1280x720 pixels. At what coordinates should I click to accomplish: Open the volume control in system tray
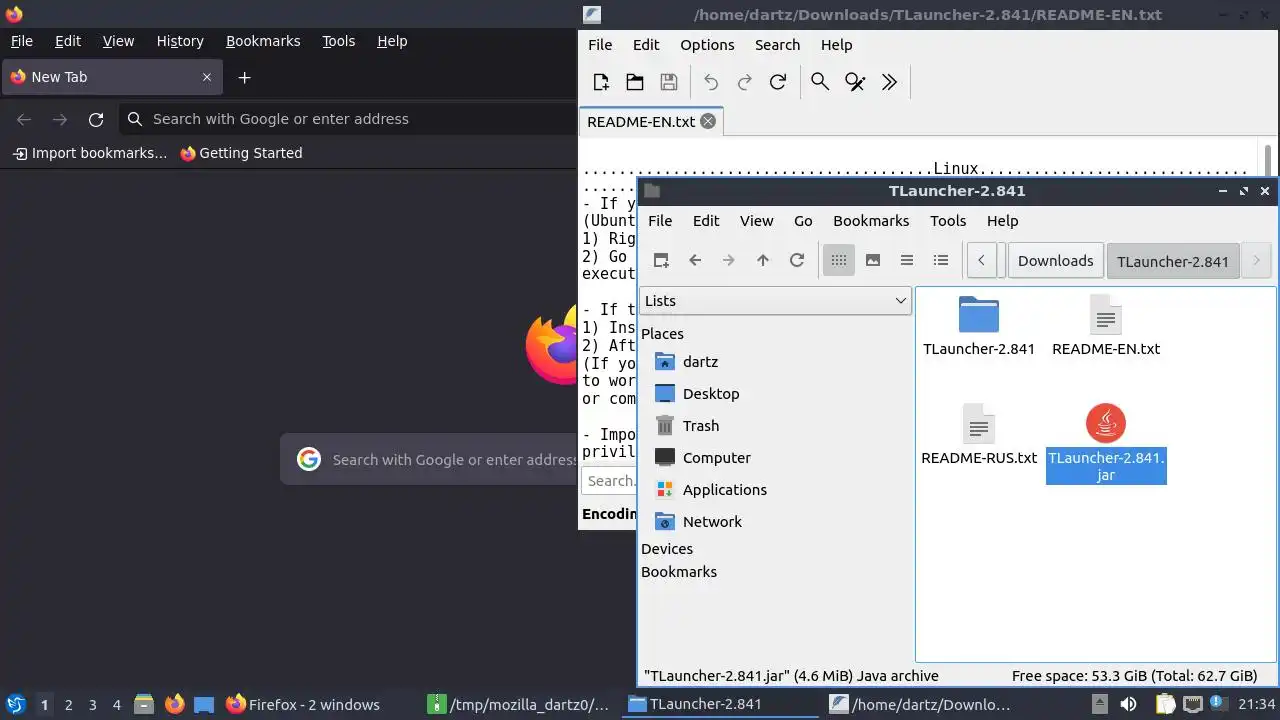point(1128,704)
